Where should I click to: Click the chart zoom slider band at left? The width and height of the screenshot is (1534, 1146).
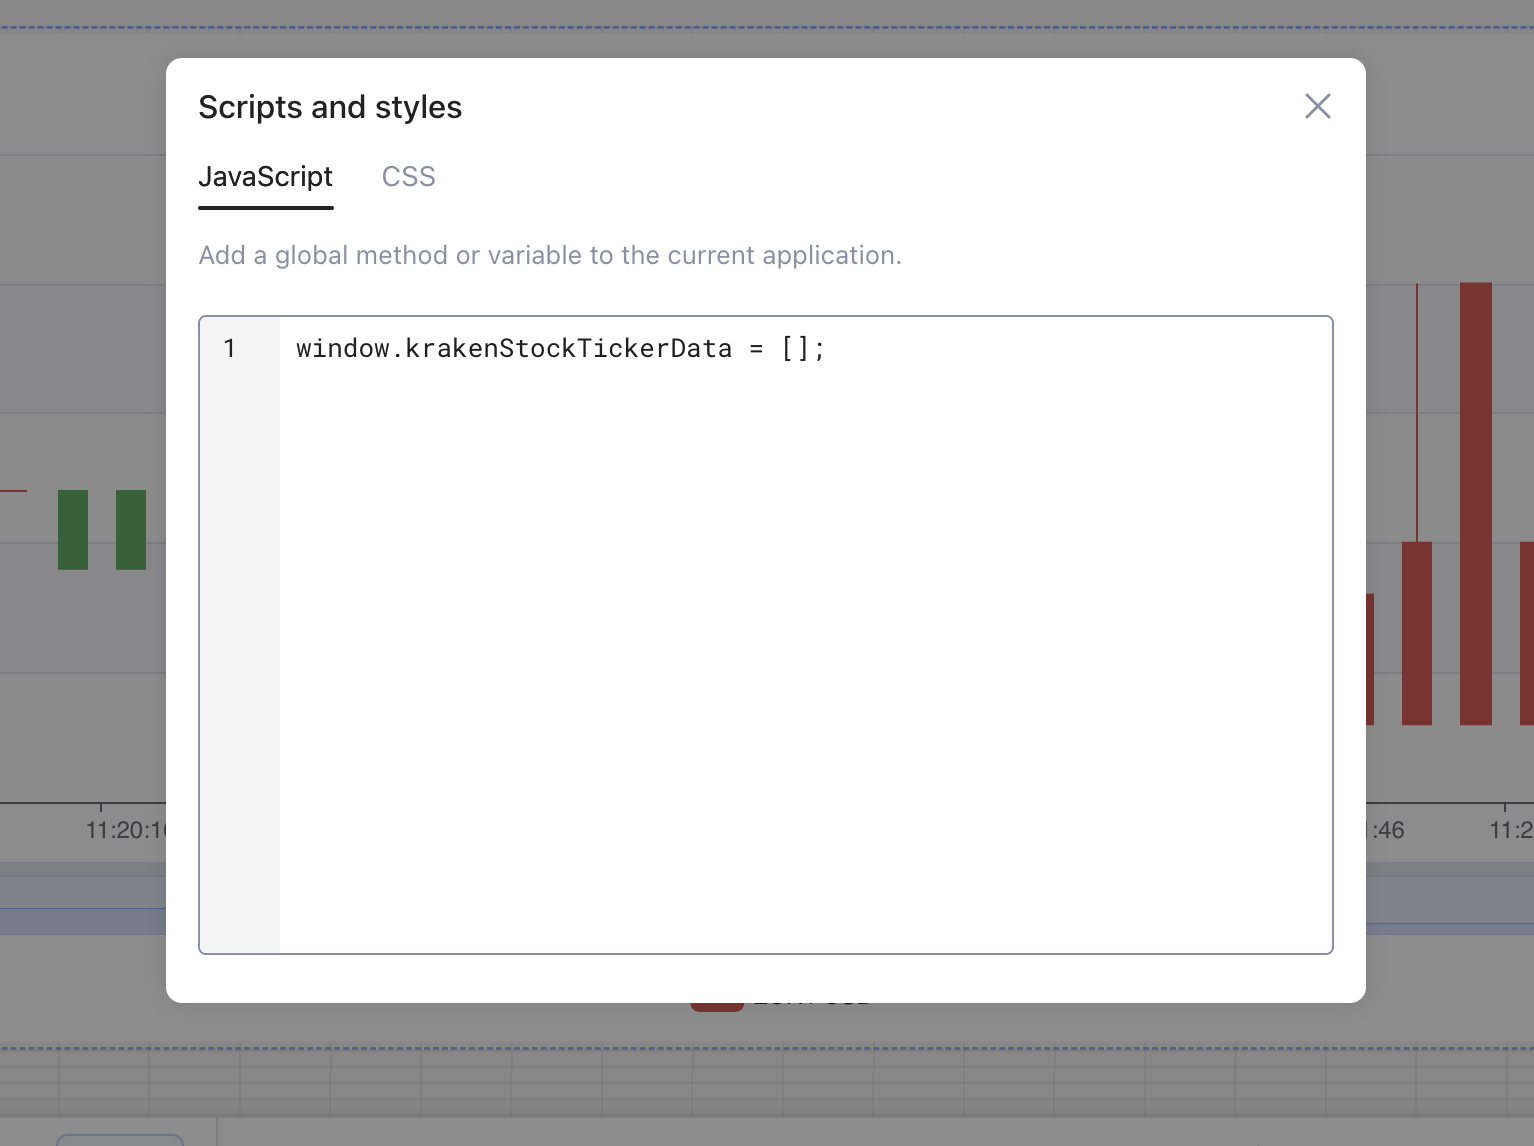pyautogui.click(x=82, y=905)
